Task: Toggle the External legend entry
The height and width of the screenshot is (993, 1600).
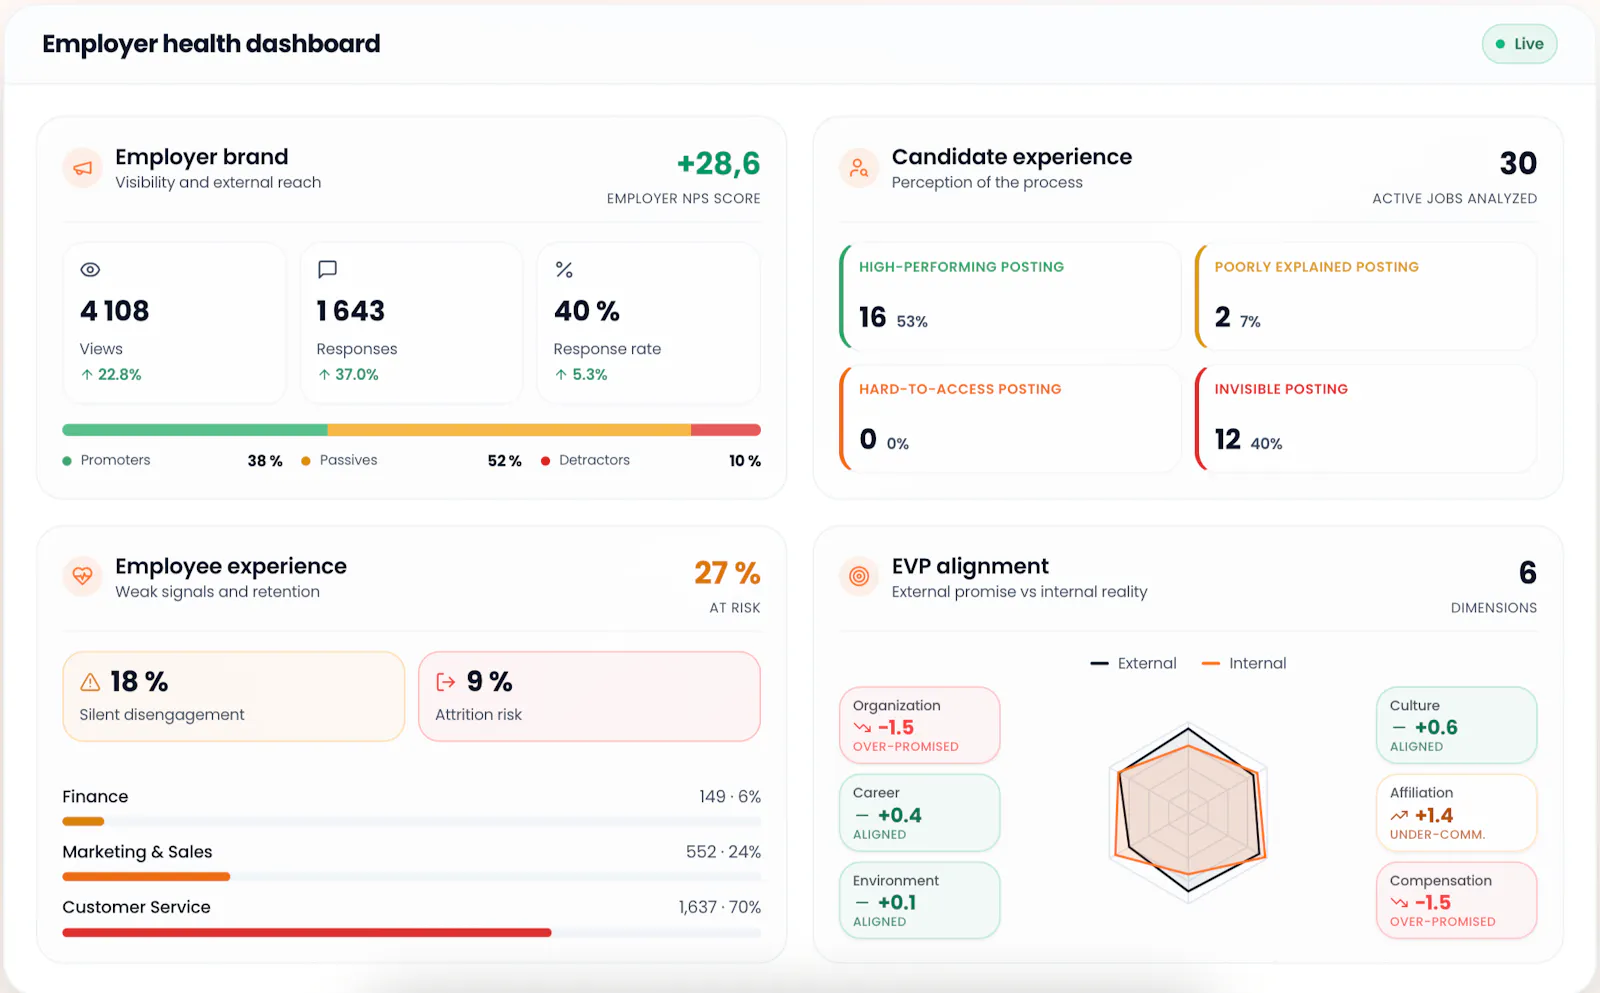Action: (1133, 664)
